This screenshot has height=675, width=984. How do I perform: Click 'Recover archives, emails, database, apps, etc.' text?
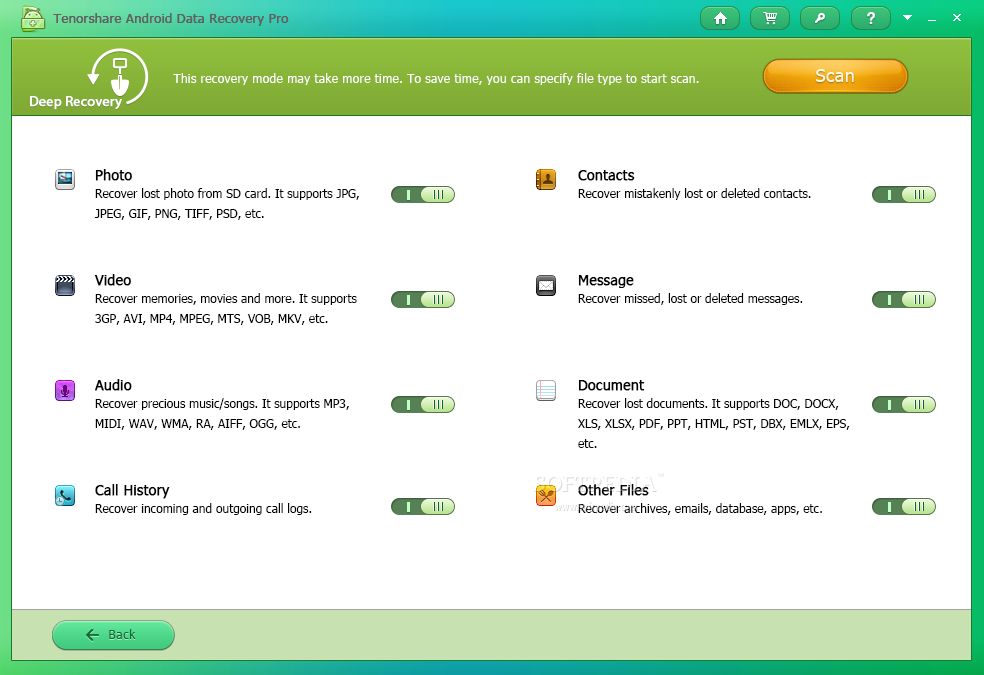[700, 509]
